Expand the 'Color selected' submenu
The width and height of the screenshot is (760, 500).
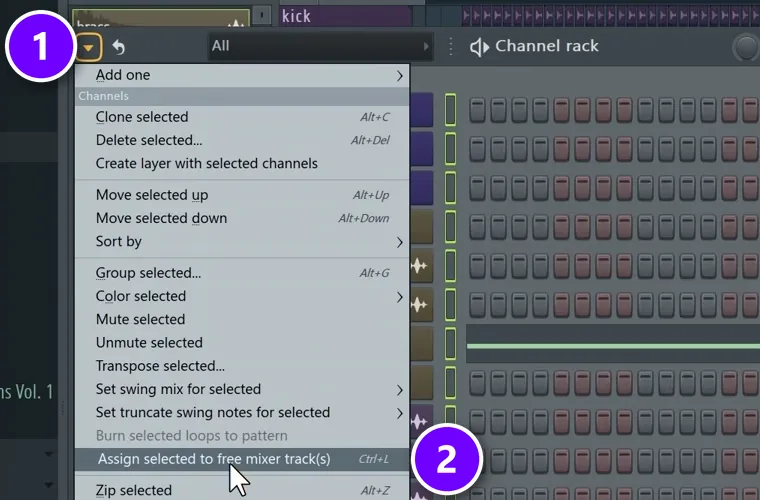click(242, 296)
